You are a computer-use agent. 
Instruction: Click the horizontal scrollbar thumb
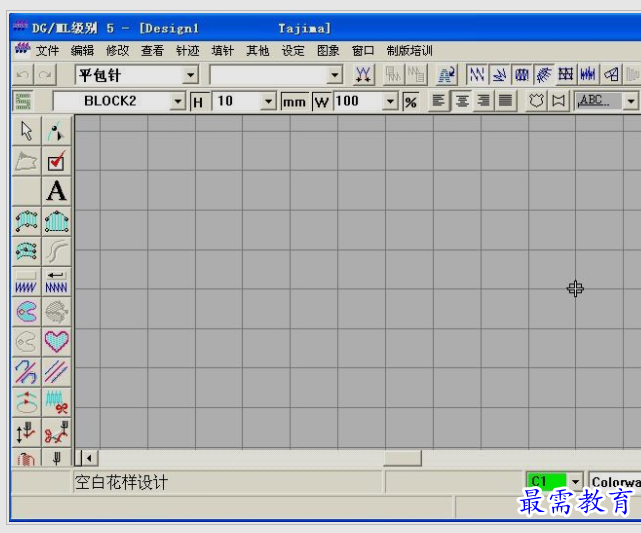tap(402, 458)
